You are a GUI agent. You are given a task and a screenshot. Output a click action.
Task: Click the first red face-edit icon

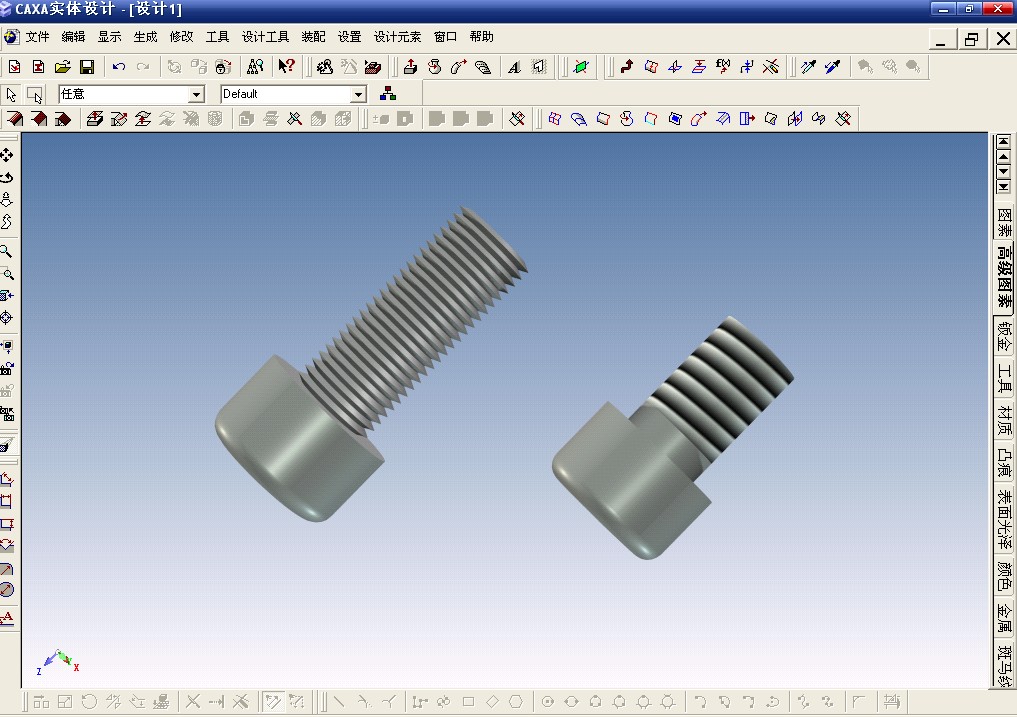[x=14, y=119]
